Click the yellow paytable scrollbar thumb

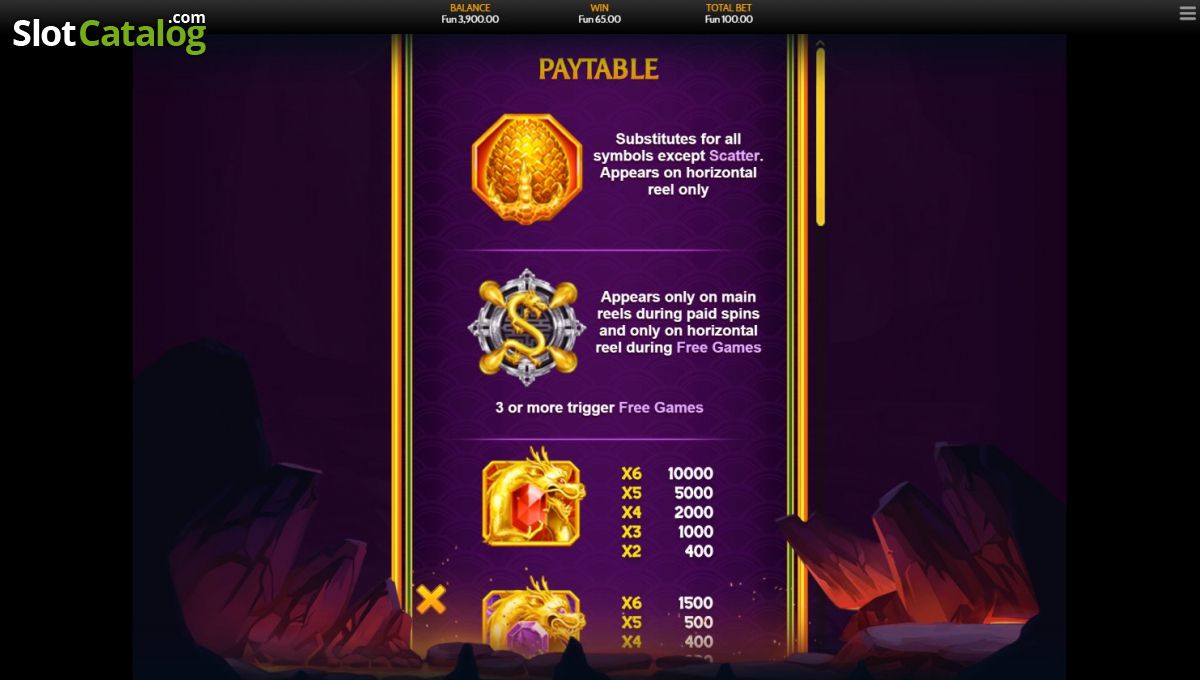point(820,136)
